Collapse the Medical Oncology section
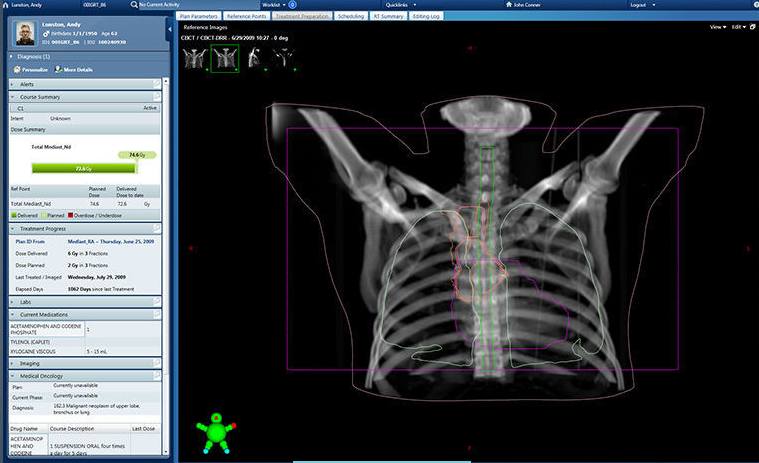759x463 pixels. pyautogui.click(x=13, y=375)
